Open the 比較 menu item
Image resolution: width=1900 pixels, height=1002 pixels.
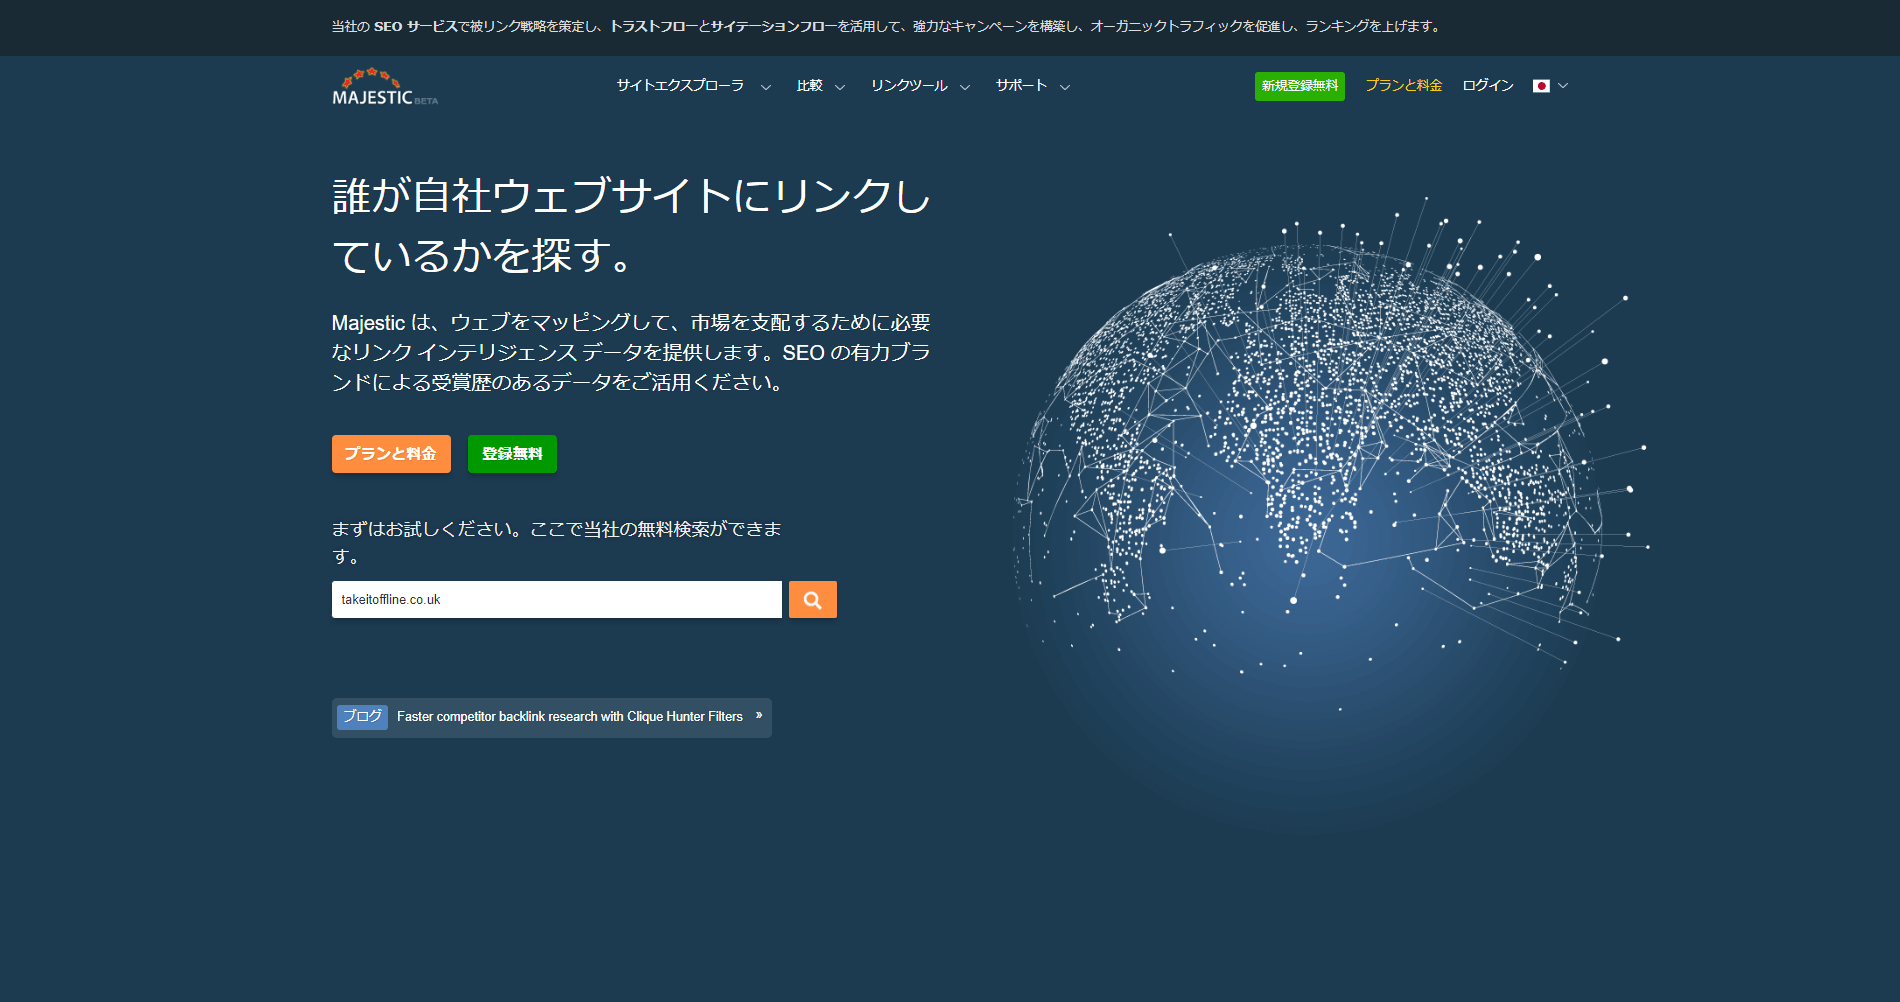[x=809, y=86]
